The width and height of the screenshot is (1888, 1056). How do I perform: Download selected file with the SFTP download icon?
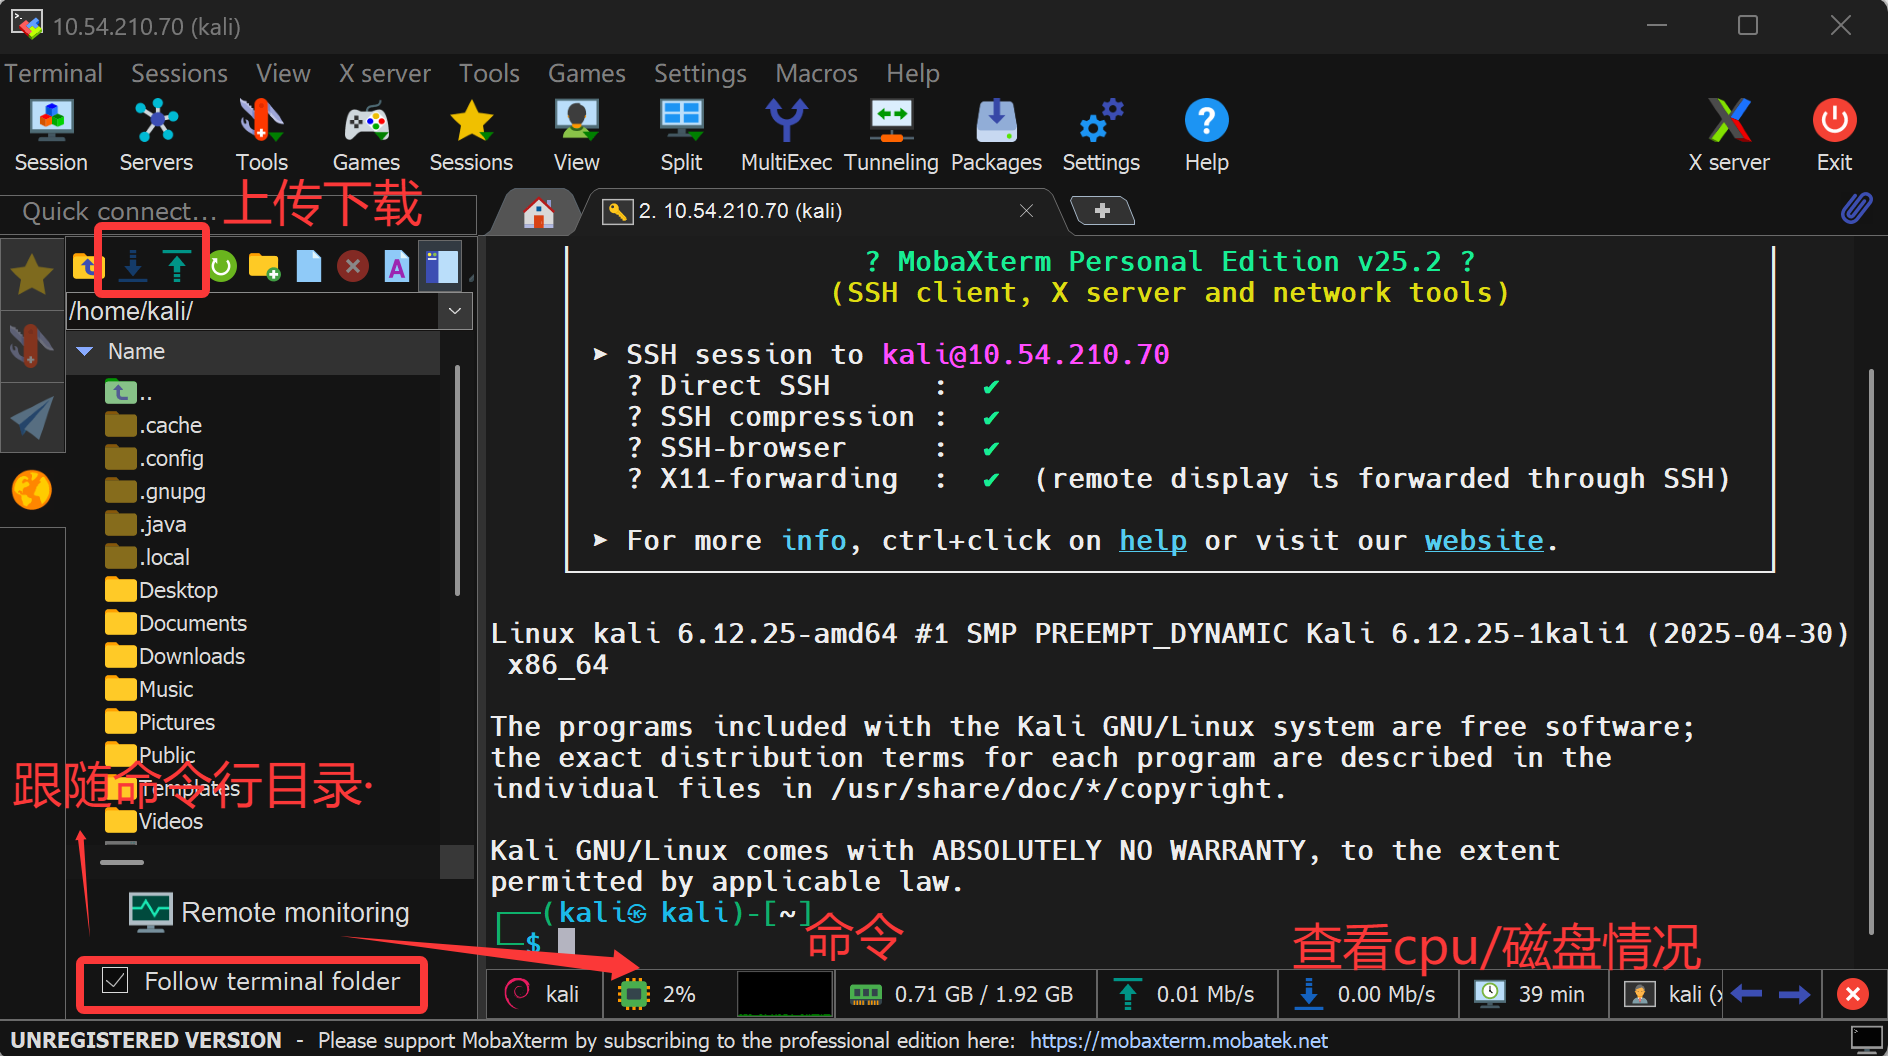click(133, 265)
